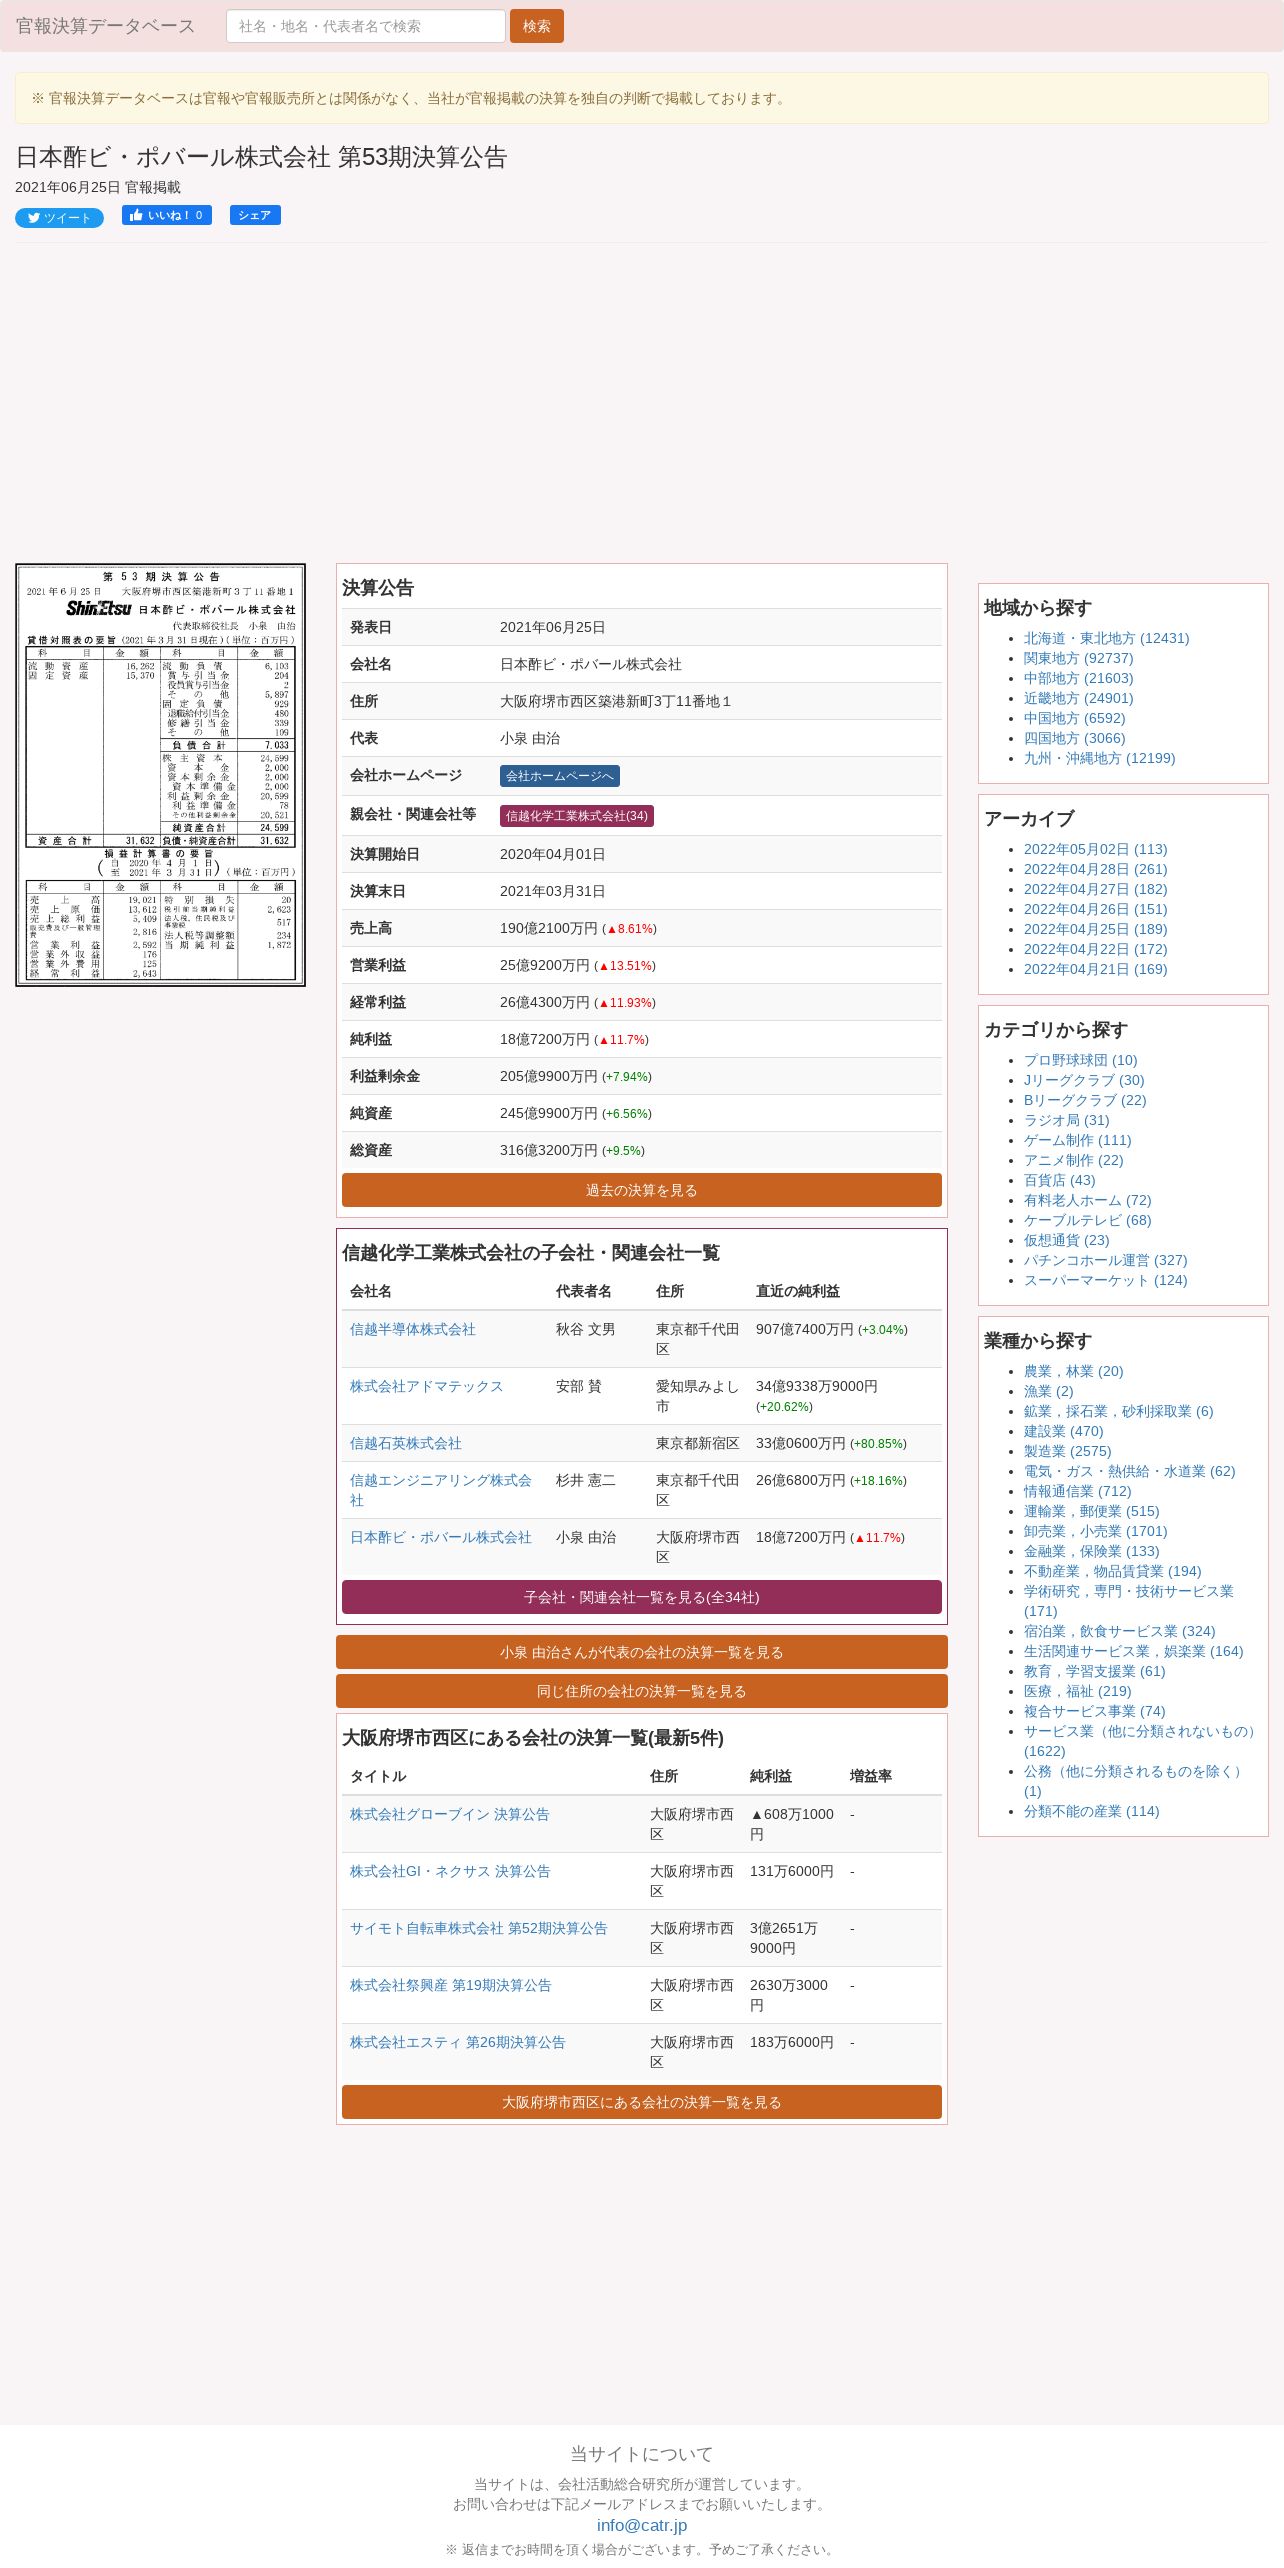Screen dimensions: 1284x2568
Task: Open サイモト自転車株式会社 第52期決算公告 link
Action: [x=479, y=1928]
